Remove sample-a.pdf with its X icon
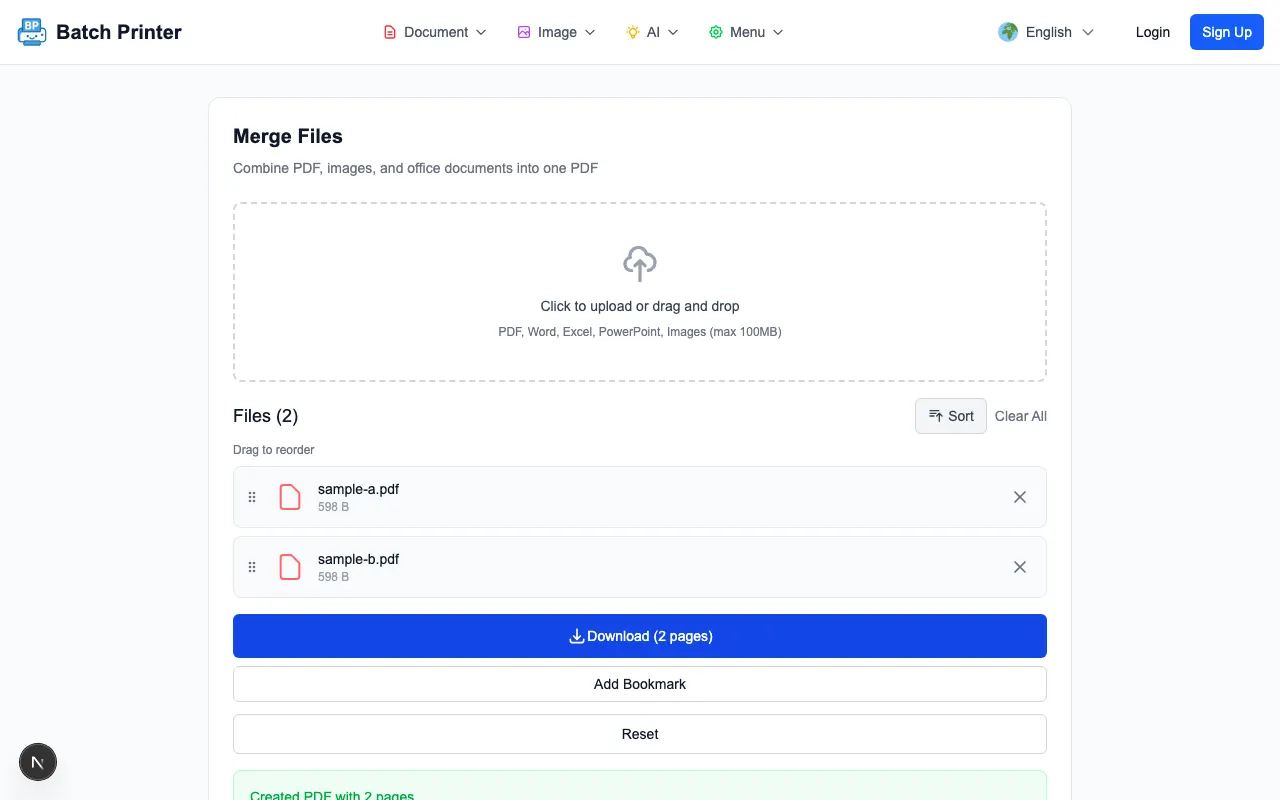Viewport: 1280px width, 800px height. tap(1020, 497)
